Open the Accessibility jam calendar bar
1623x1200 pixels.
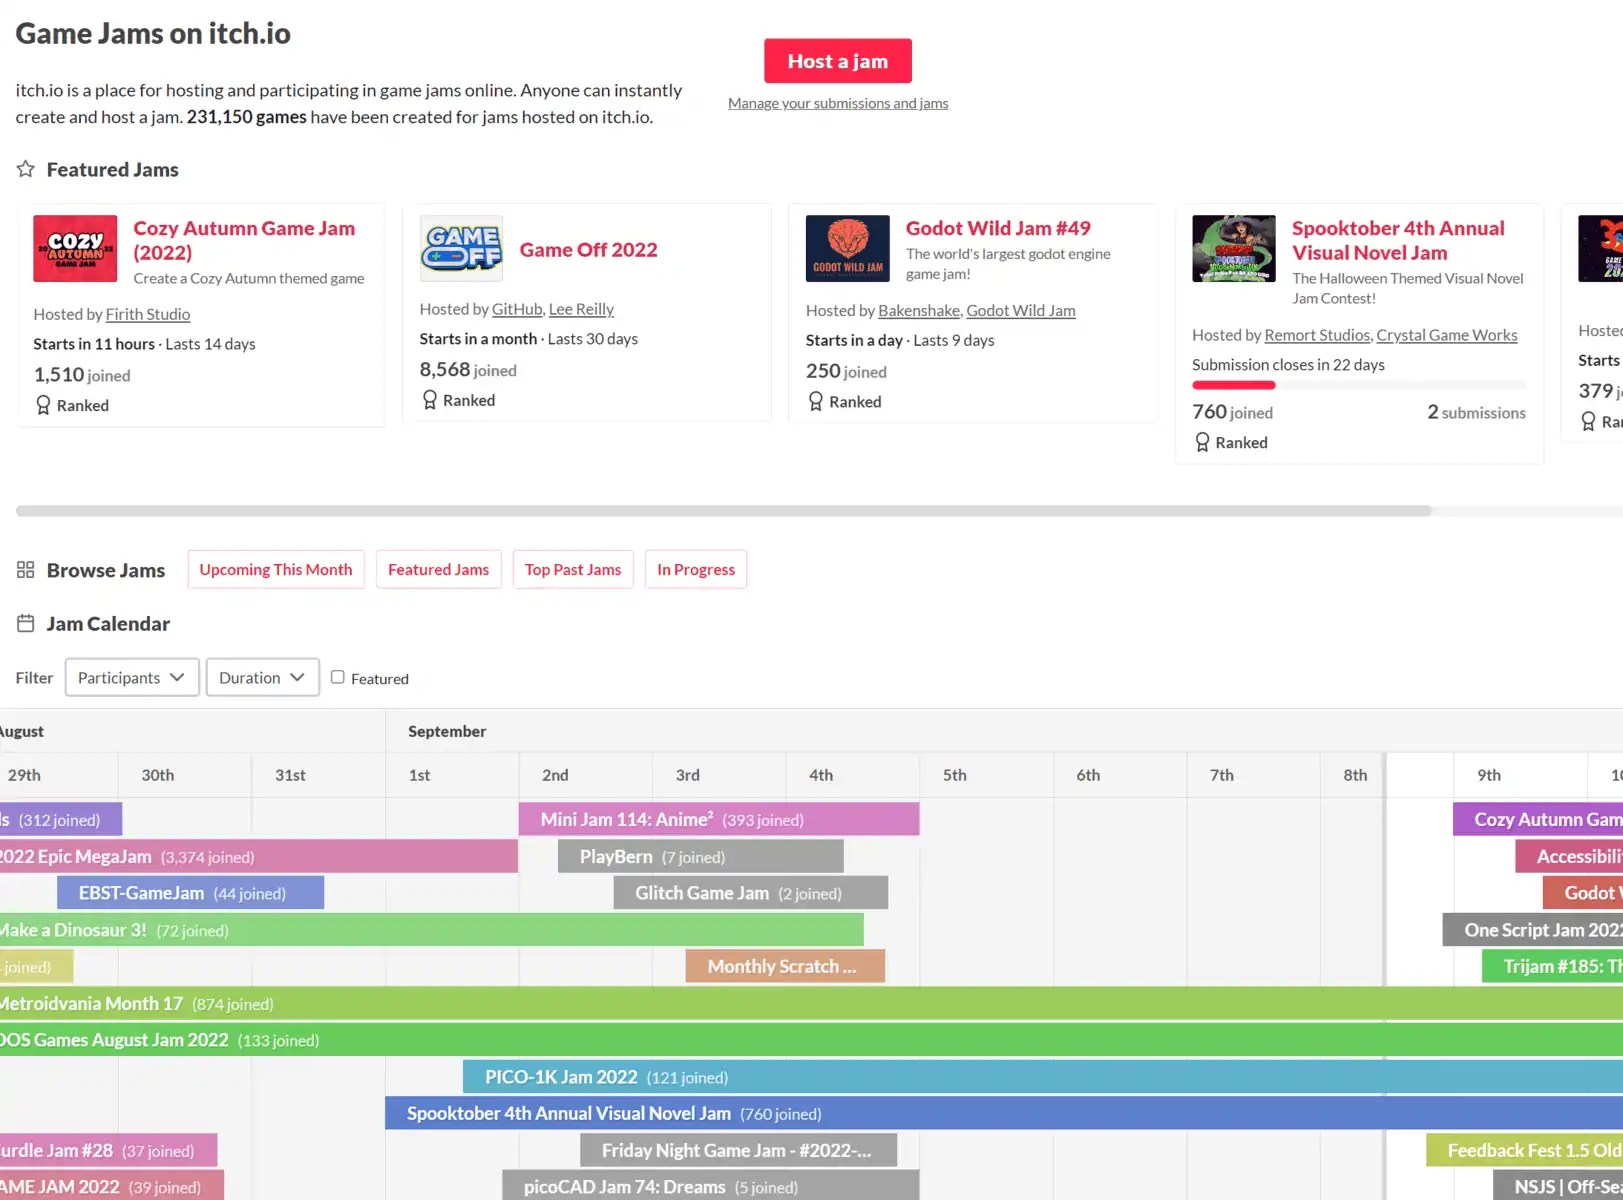tap(1569, 856)
